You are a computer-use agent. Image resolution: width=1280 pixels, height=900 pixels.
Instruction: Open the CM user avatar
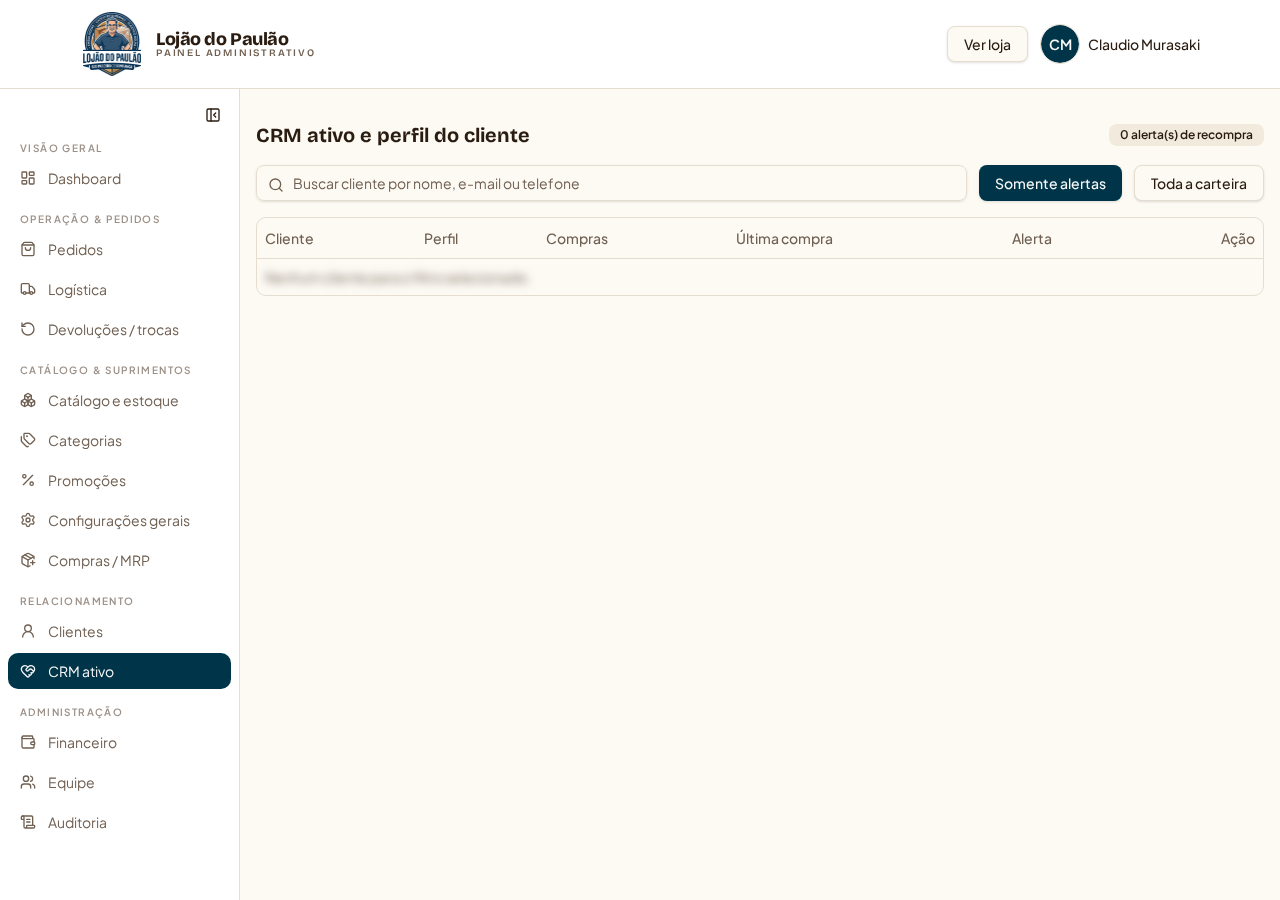tap(1060, 44)
